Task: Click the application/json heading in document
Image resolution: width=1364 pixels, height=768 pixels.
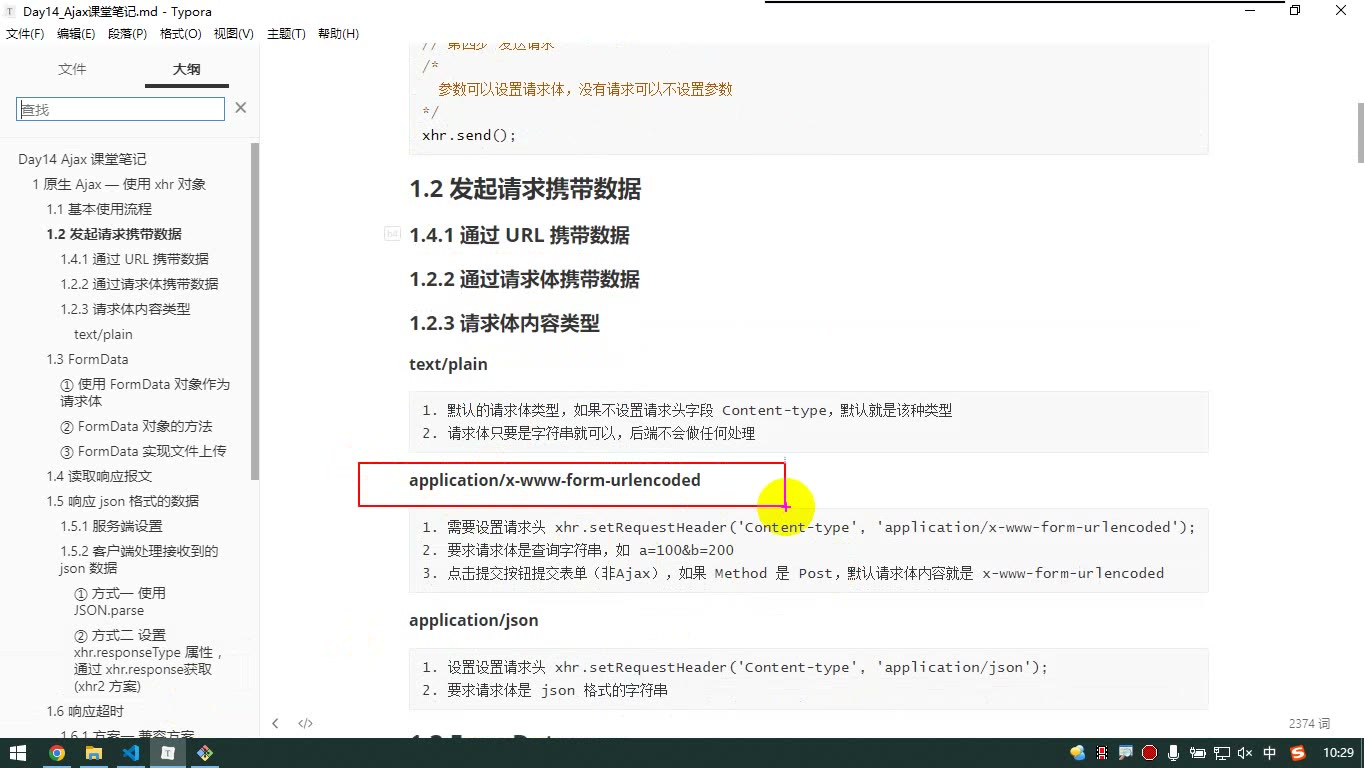Action: (474, 620)
